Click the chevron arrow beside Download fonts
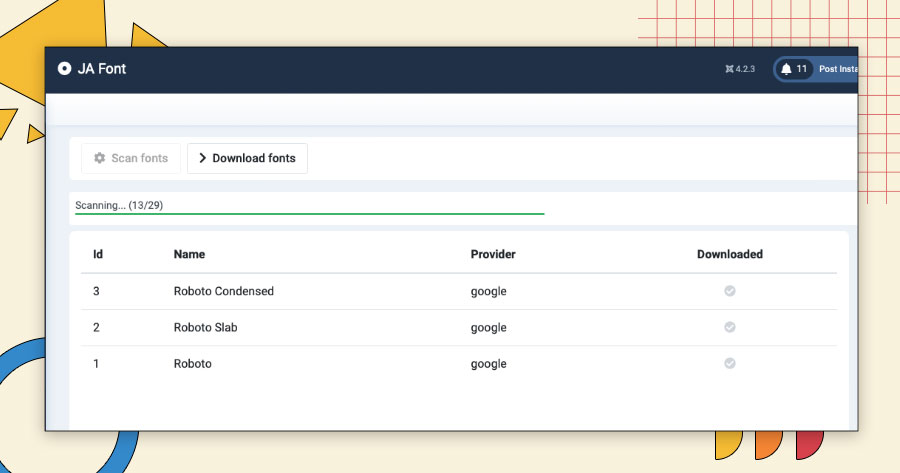Image resolution: width=900 pixels, height=473 pixels. 202,158
